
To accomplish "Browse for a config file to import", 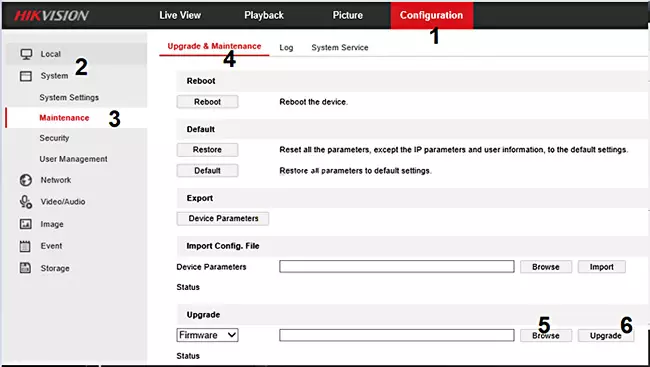I will point(546,267).
